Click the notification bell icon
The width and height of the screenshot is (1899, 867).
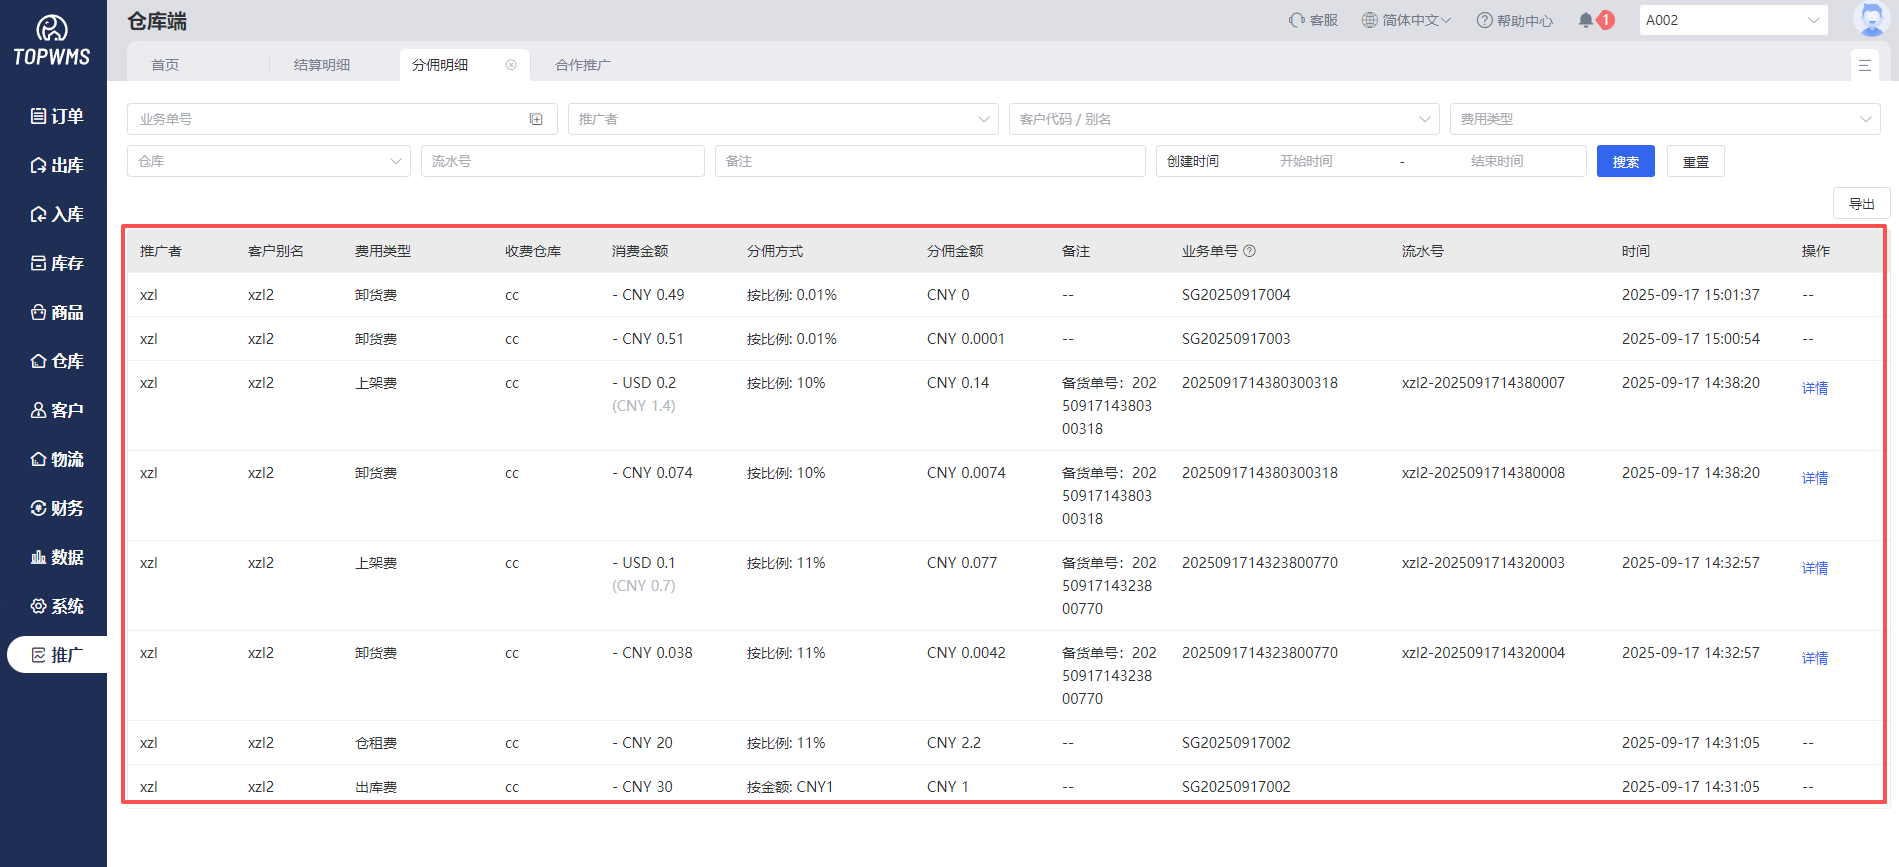[x=1586, y=20]
